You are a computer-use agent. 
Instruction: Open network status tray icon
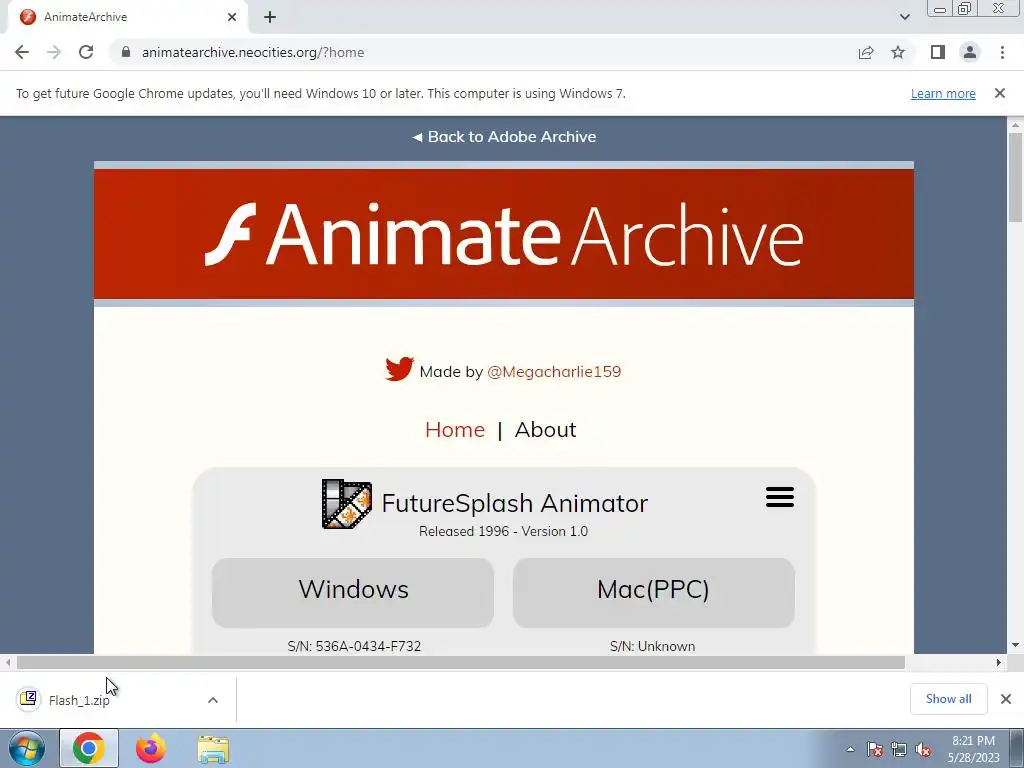[899, 750]
